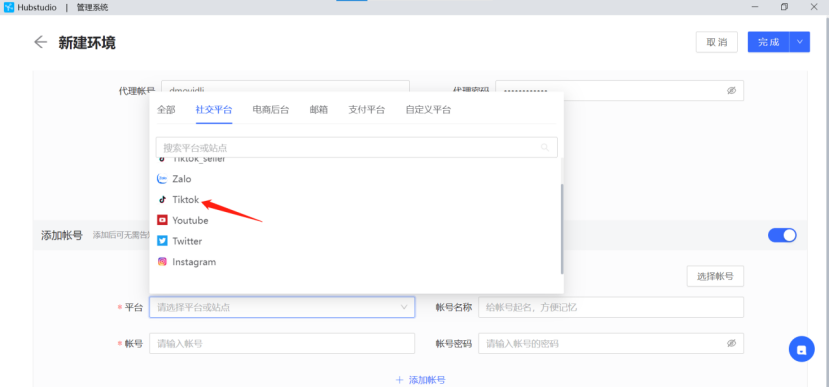830x388 pixels.
Task: Click the blue 完成 button
Action: click(x=769, y=42)
